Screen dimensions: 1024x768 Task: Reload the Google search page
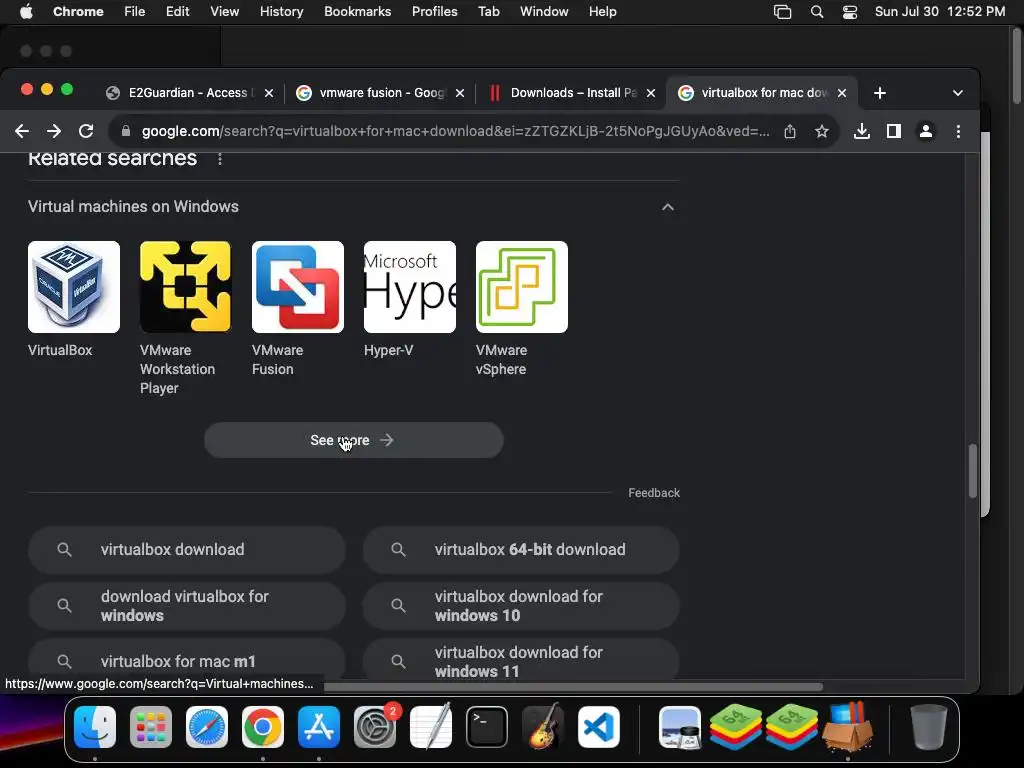point(86,131)
